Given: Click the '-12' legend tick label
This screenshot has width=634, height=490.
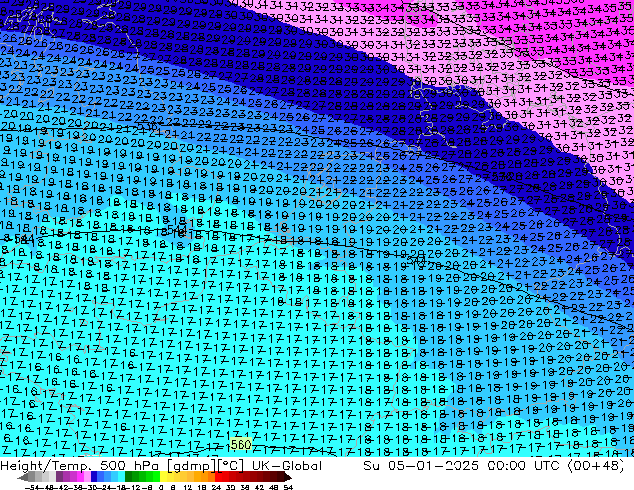Looking at the screenshot, I should (x=132, y=487).
